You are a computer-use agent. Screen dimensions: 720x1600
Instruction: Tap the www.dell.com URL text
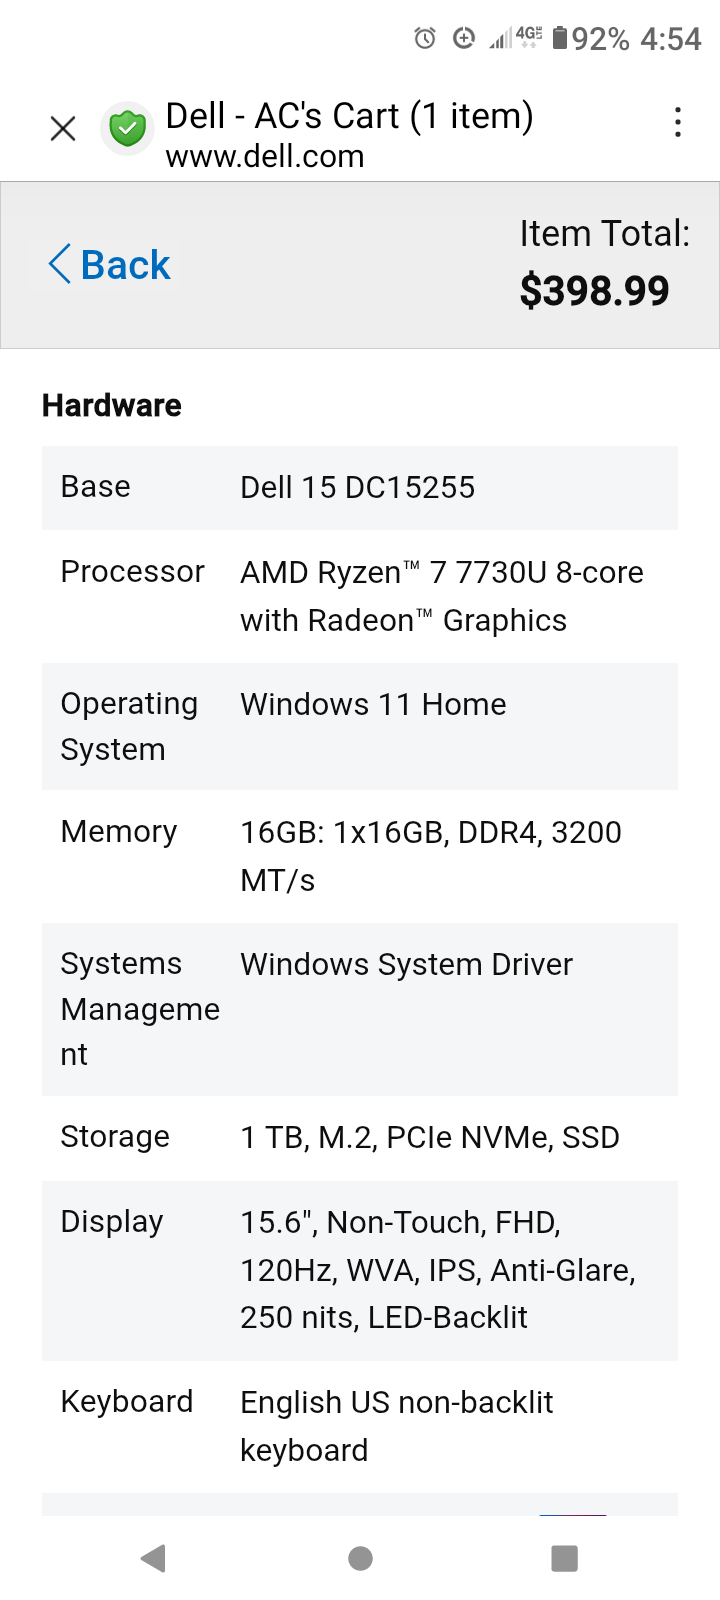point(265,157)
